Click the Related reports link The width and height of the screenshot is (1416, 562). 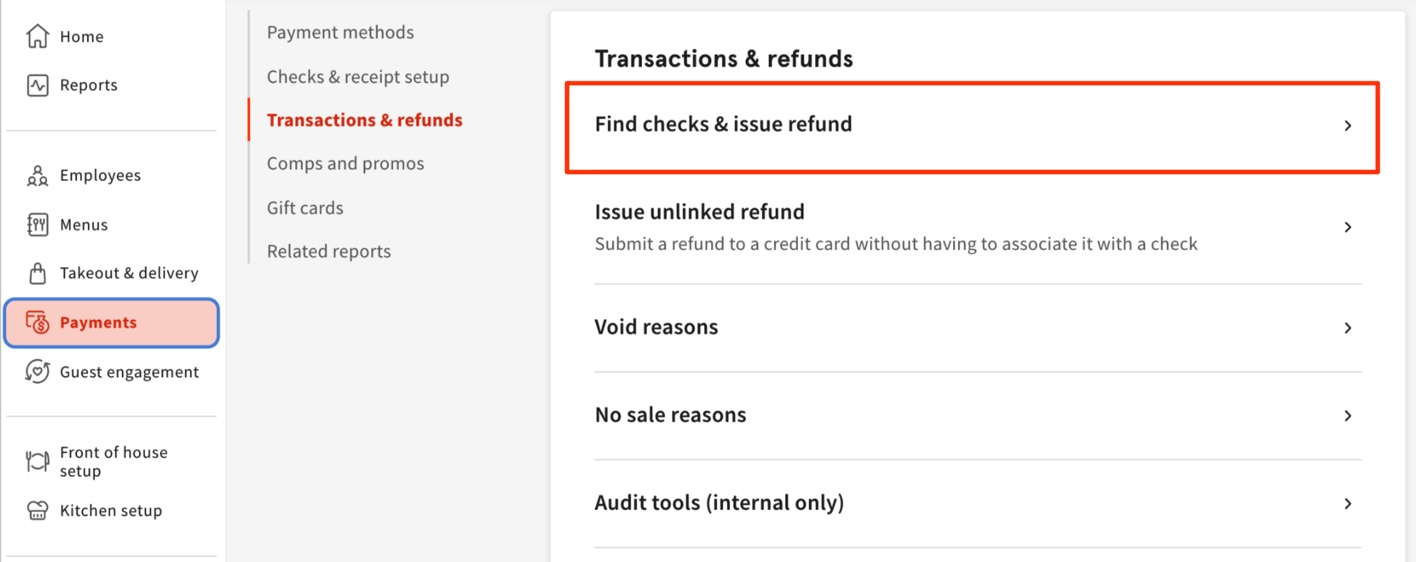click(x=329, y=252)
